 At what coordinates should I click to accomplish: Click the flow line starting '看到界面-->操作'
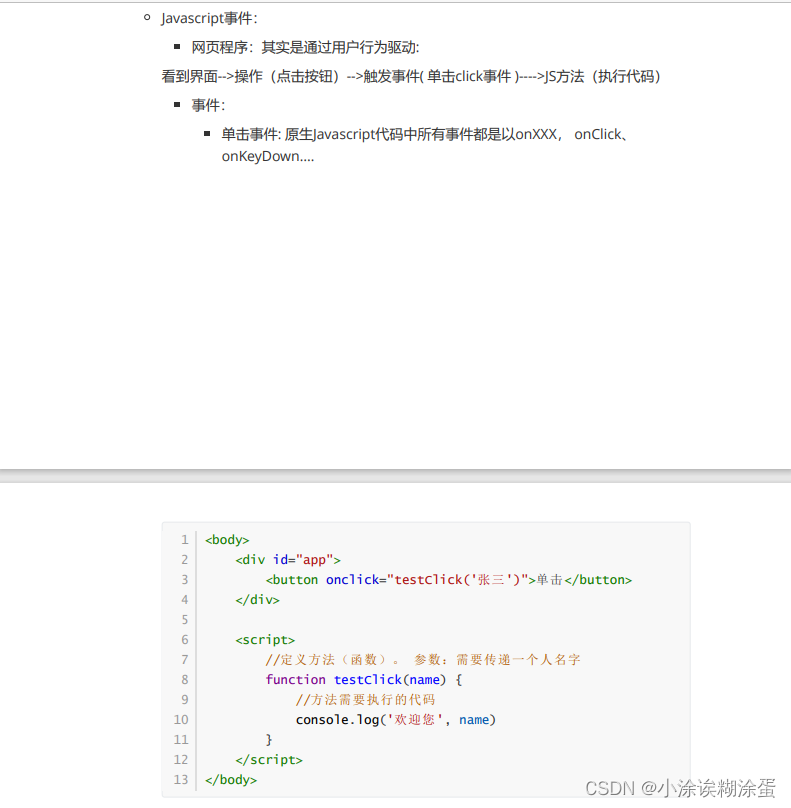(x=411, y=76)
